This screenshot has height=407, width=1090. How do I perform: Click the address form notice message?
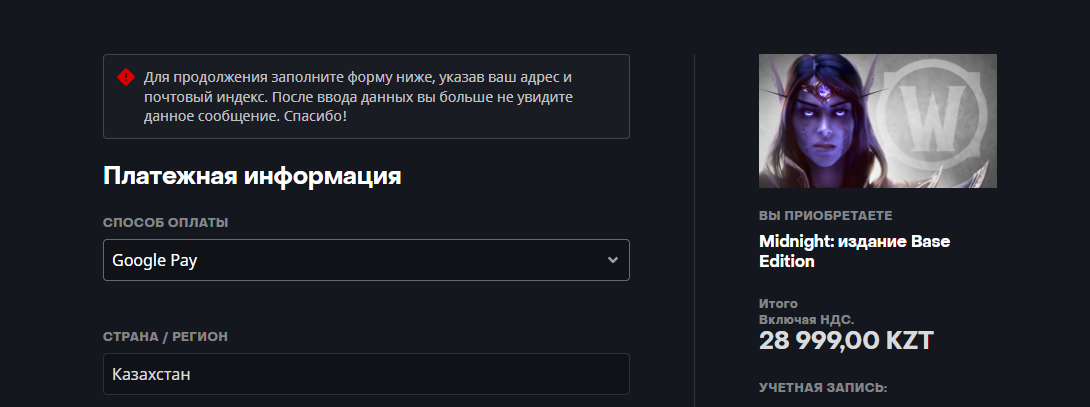click(366, 96)
